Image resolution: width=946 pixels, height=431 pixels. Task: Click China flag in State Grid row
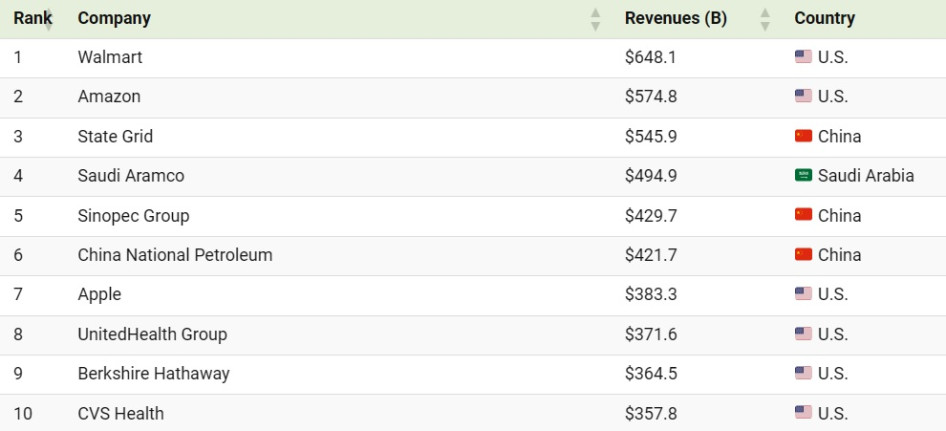coord(803,136)
